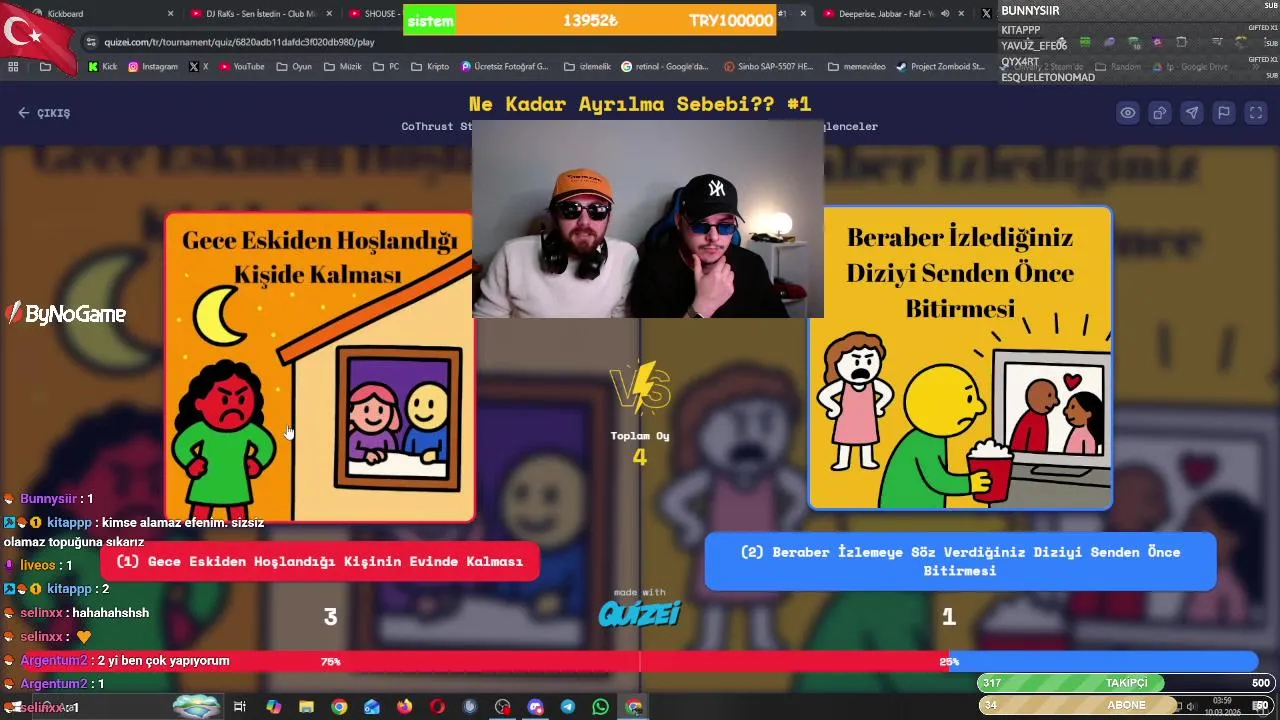The width and height of the screenshot is (1280, 720).
Task: Open WhatsApp from taskbar
Action: (x=600, y=707)
